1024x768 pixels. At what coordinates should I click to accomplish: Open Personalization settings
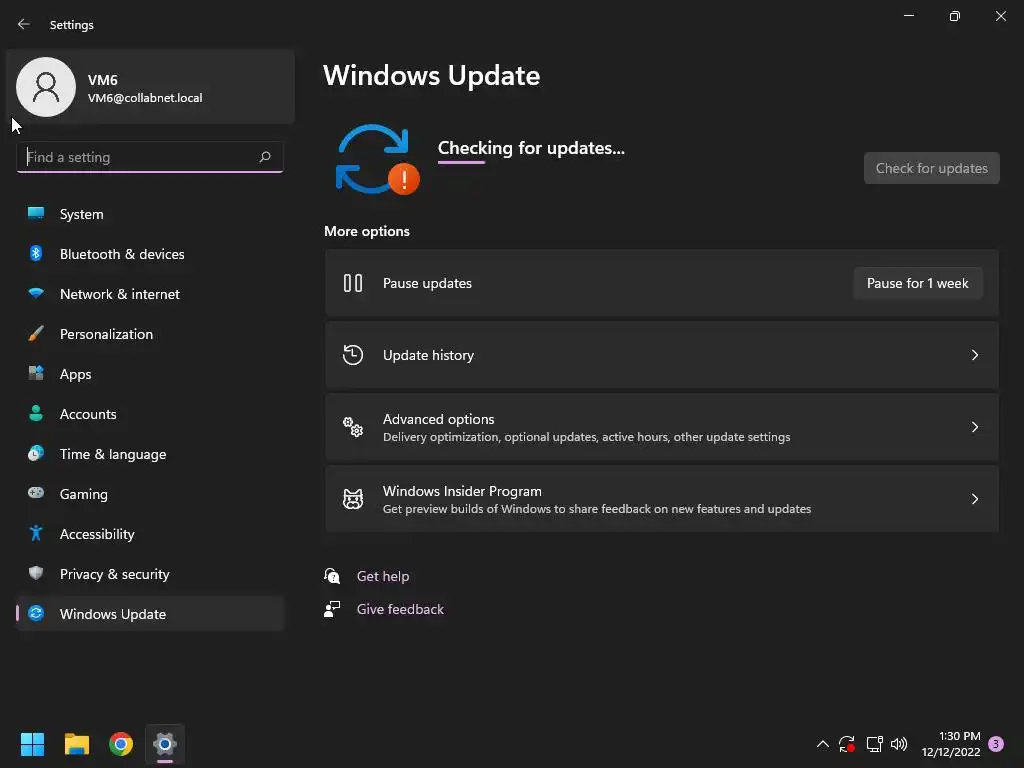[150, 334]
